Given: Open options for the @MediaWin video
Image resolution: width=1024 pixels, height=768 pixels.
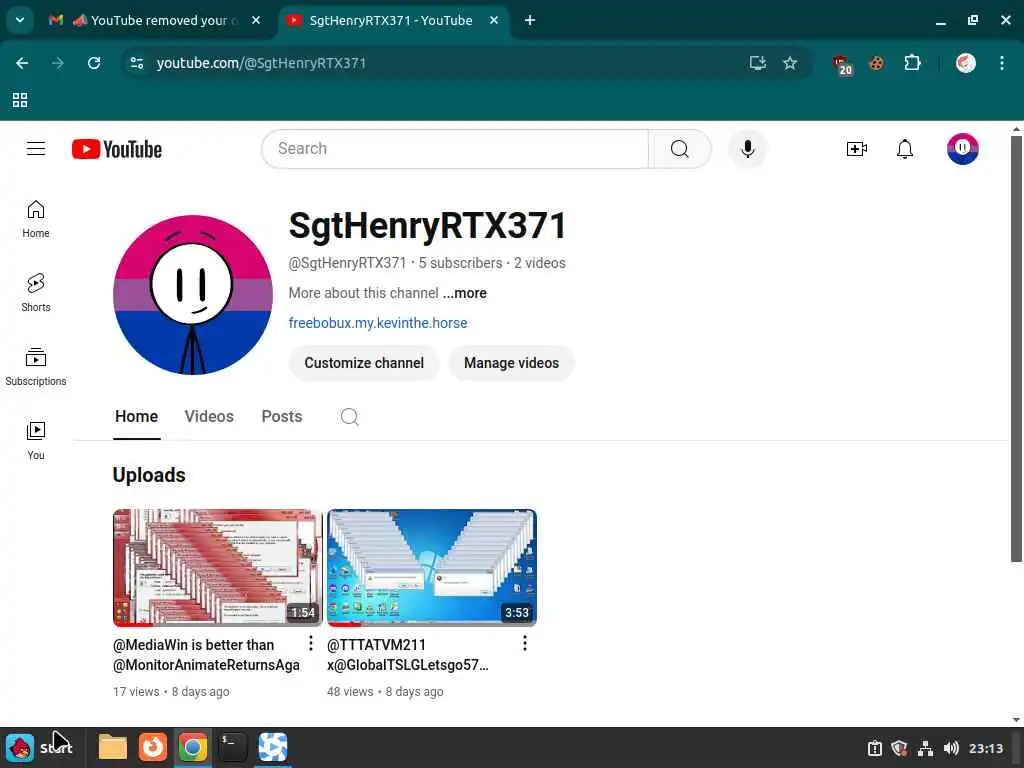Looking at the screenshot, I should [311, 643].
